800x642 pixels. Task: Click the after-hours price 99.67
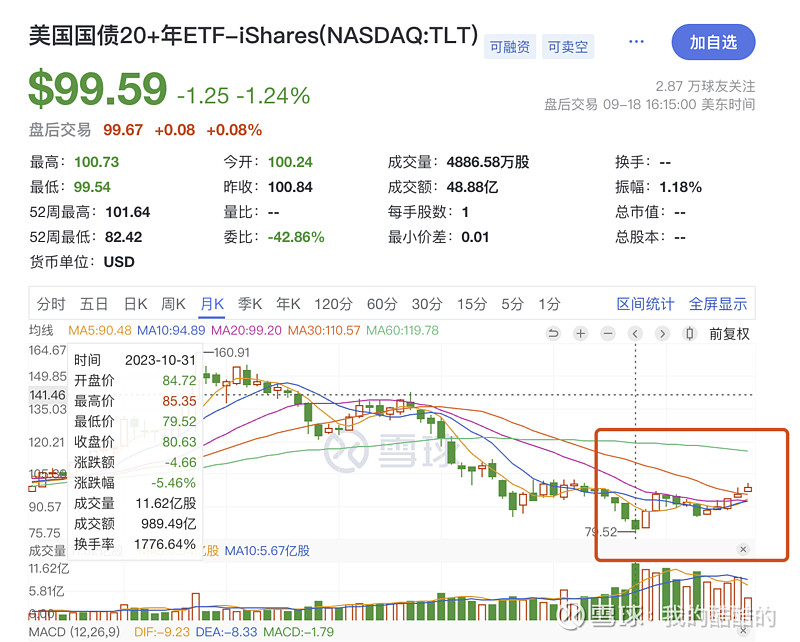pyautogui.click(x=123, y=130)
